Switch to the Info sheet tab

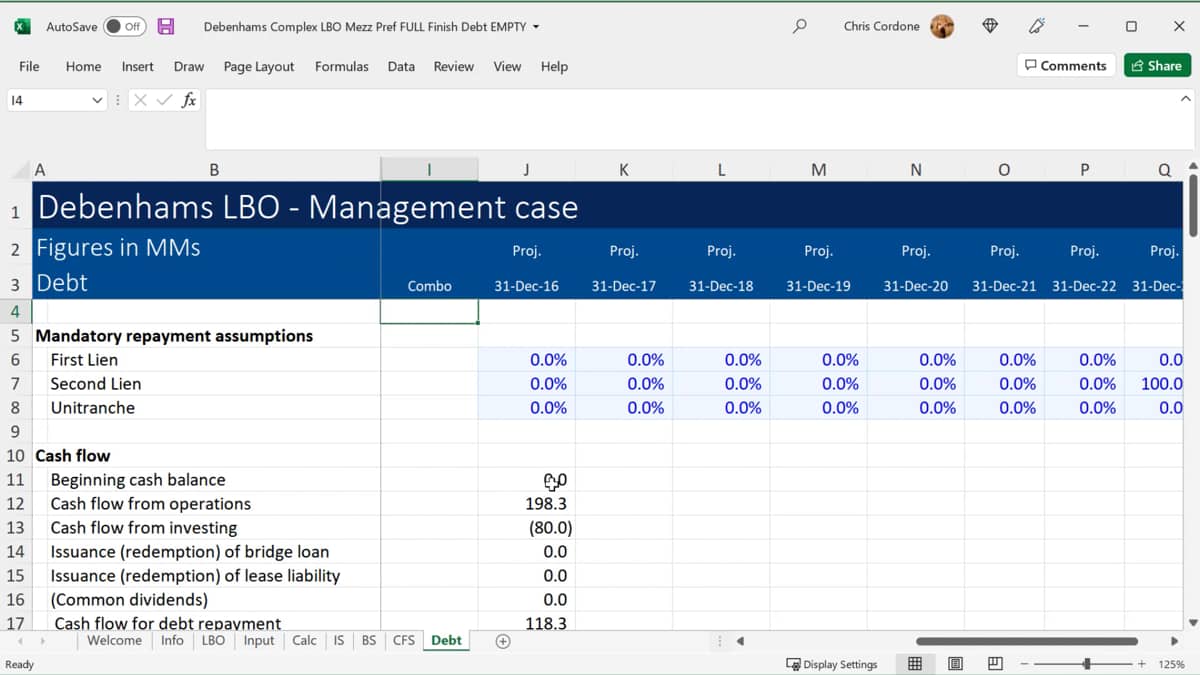click(x=172, y=640)
